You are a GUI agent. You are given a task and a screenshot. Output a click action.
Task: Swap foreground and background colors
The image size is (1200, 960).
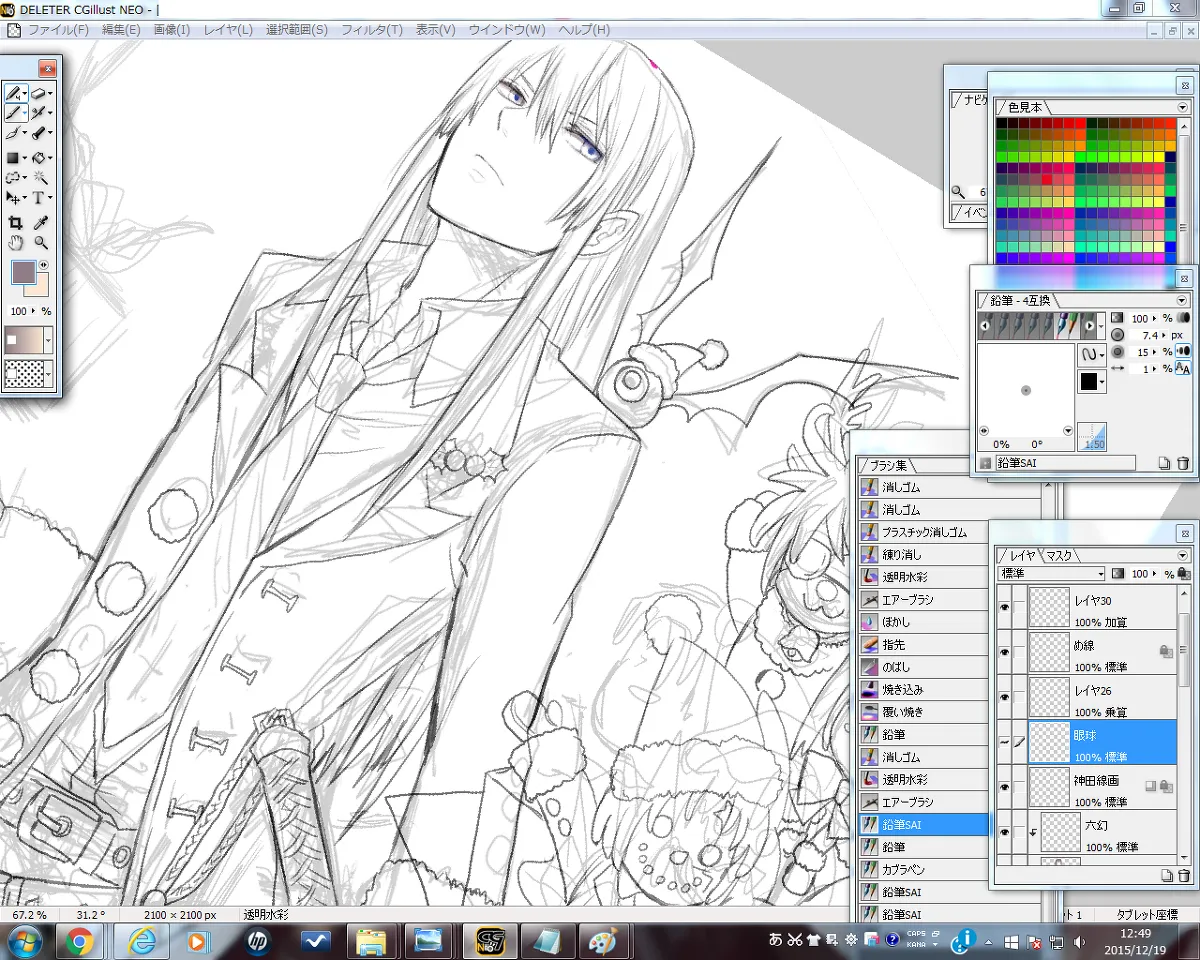click(x=43, y=264)
